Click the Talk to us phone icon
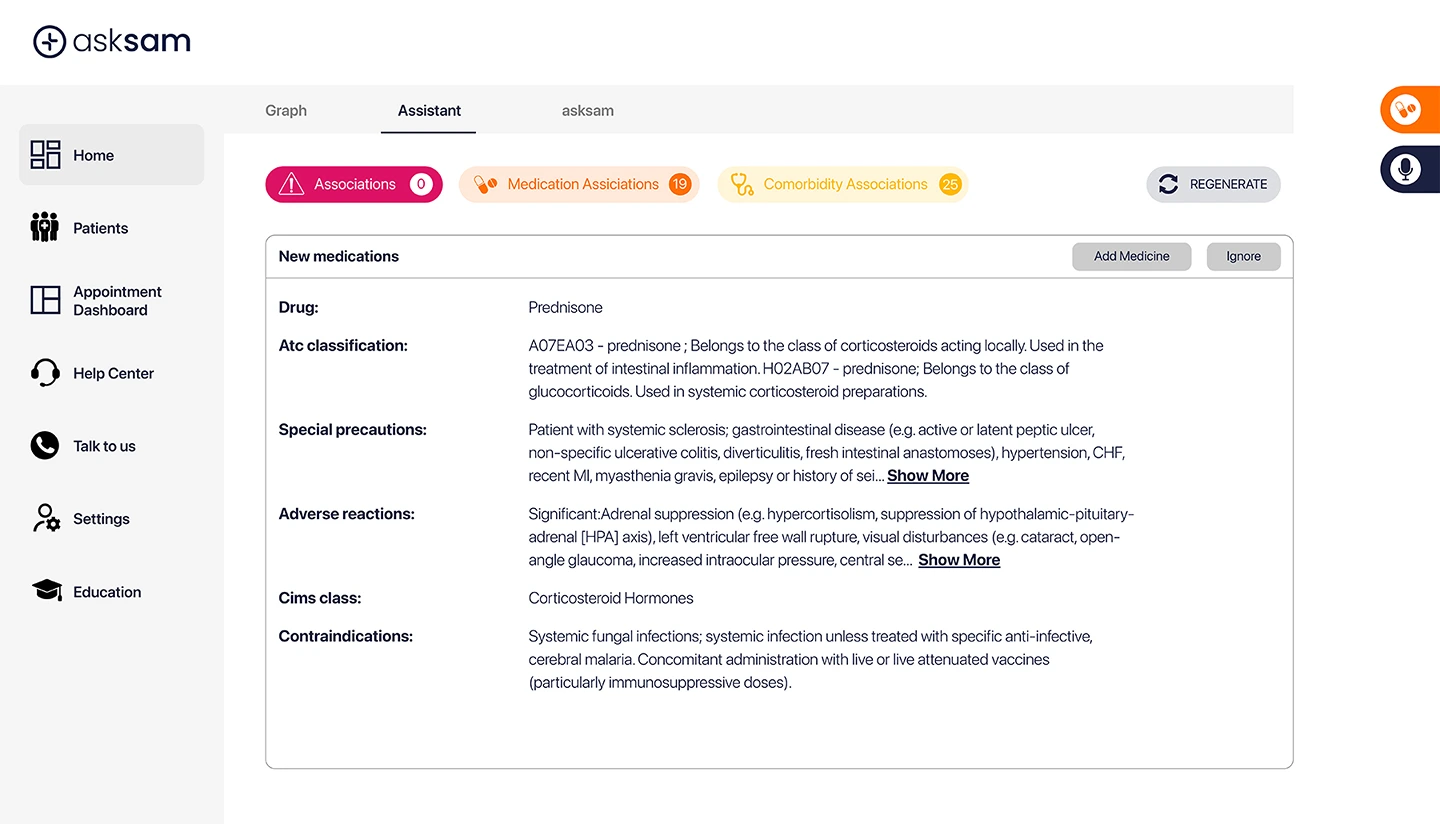This screenshot has width=1440, height=824. click(45, 446)
